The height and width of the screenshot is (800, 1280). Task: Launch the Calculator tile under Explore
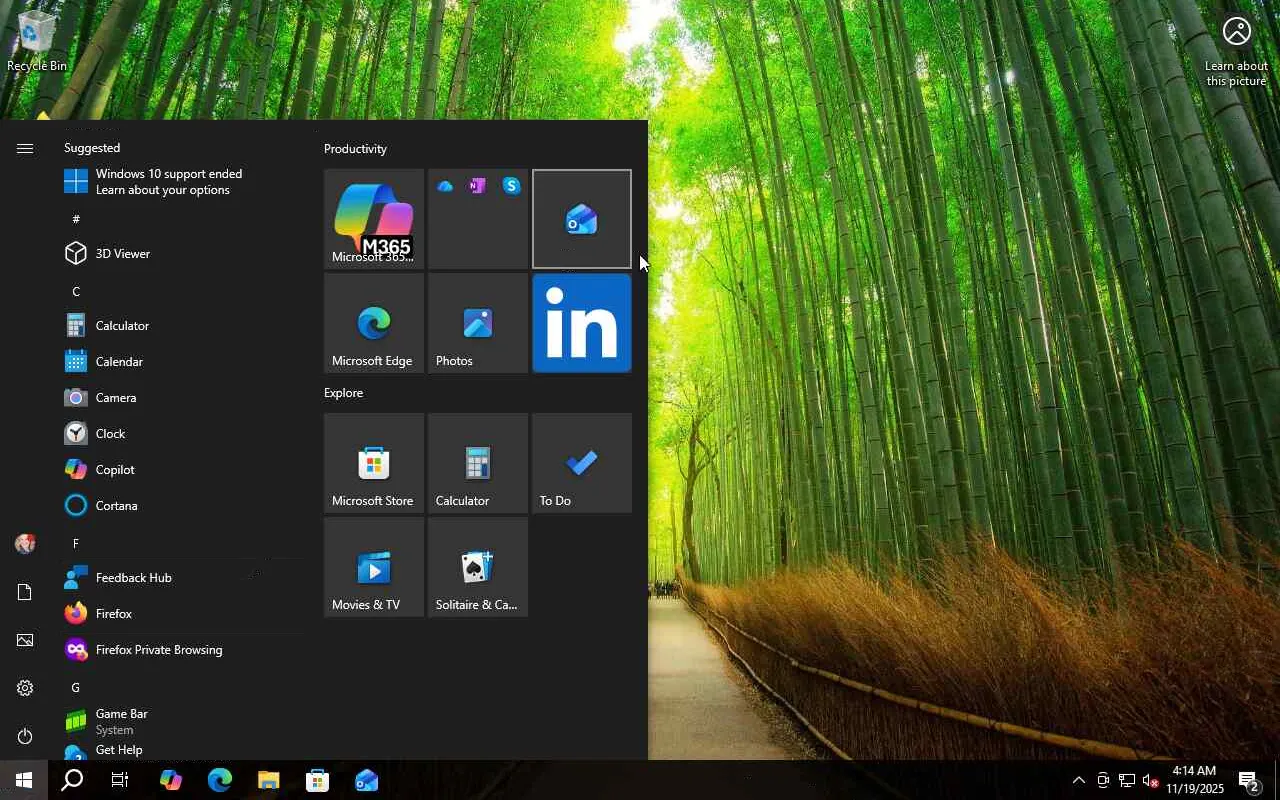(x=478, y=463)
